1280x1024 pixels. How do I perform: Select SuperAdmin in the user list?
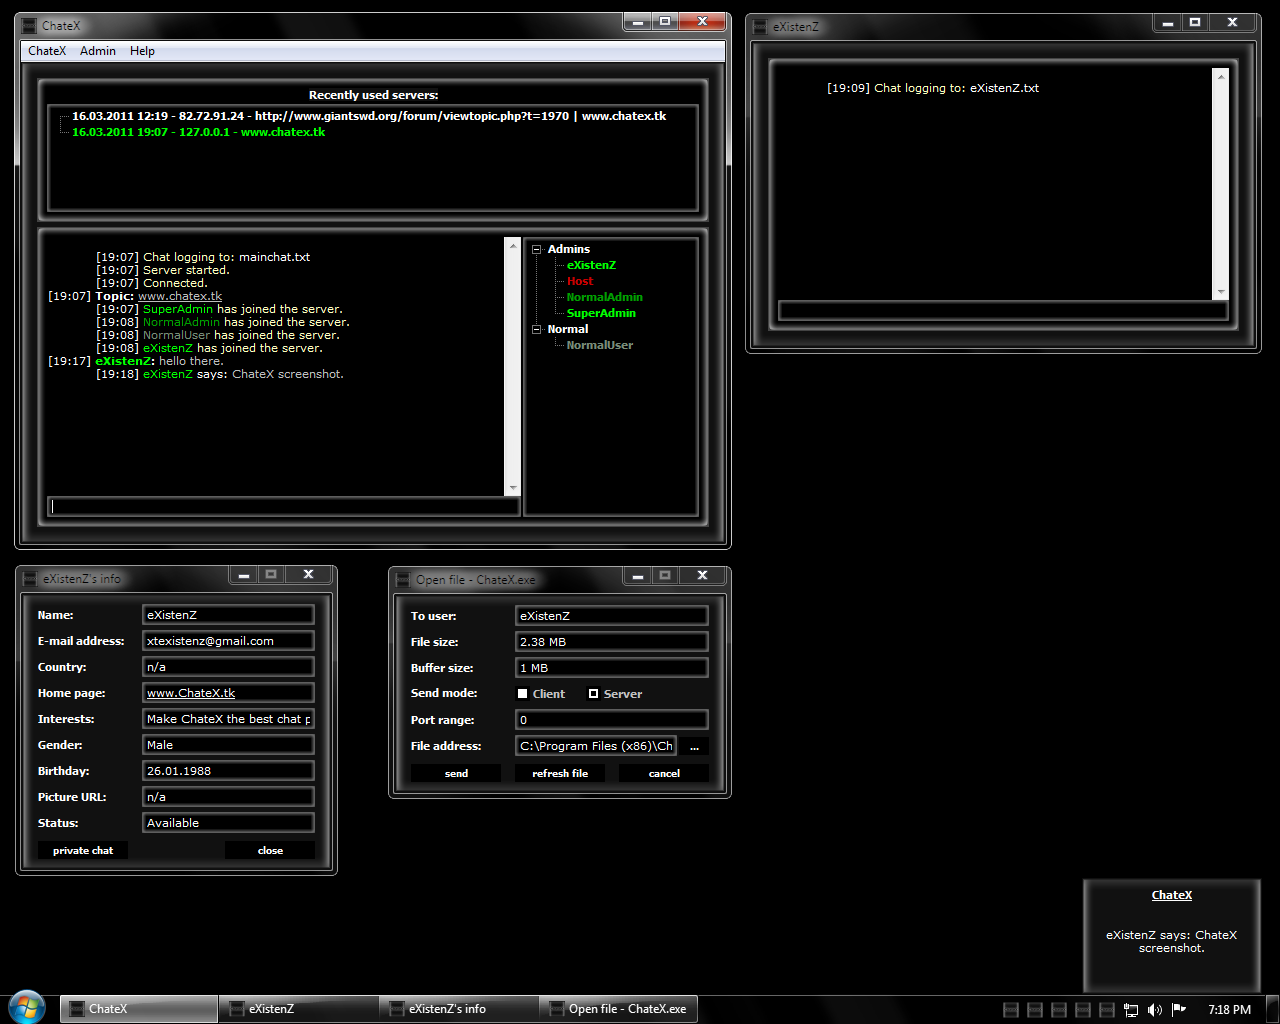pyautogui.click(x=601, y=313)
